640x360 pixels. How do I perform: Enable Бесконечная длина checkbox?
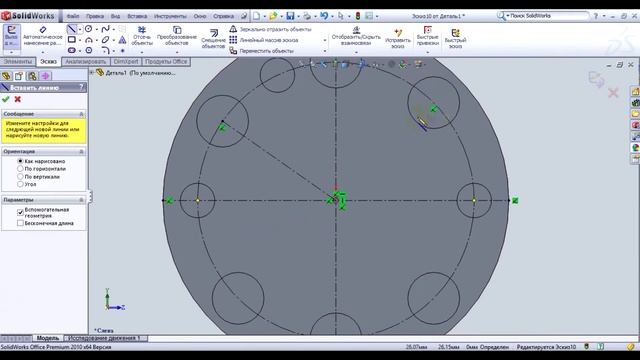coord(20,223)
